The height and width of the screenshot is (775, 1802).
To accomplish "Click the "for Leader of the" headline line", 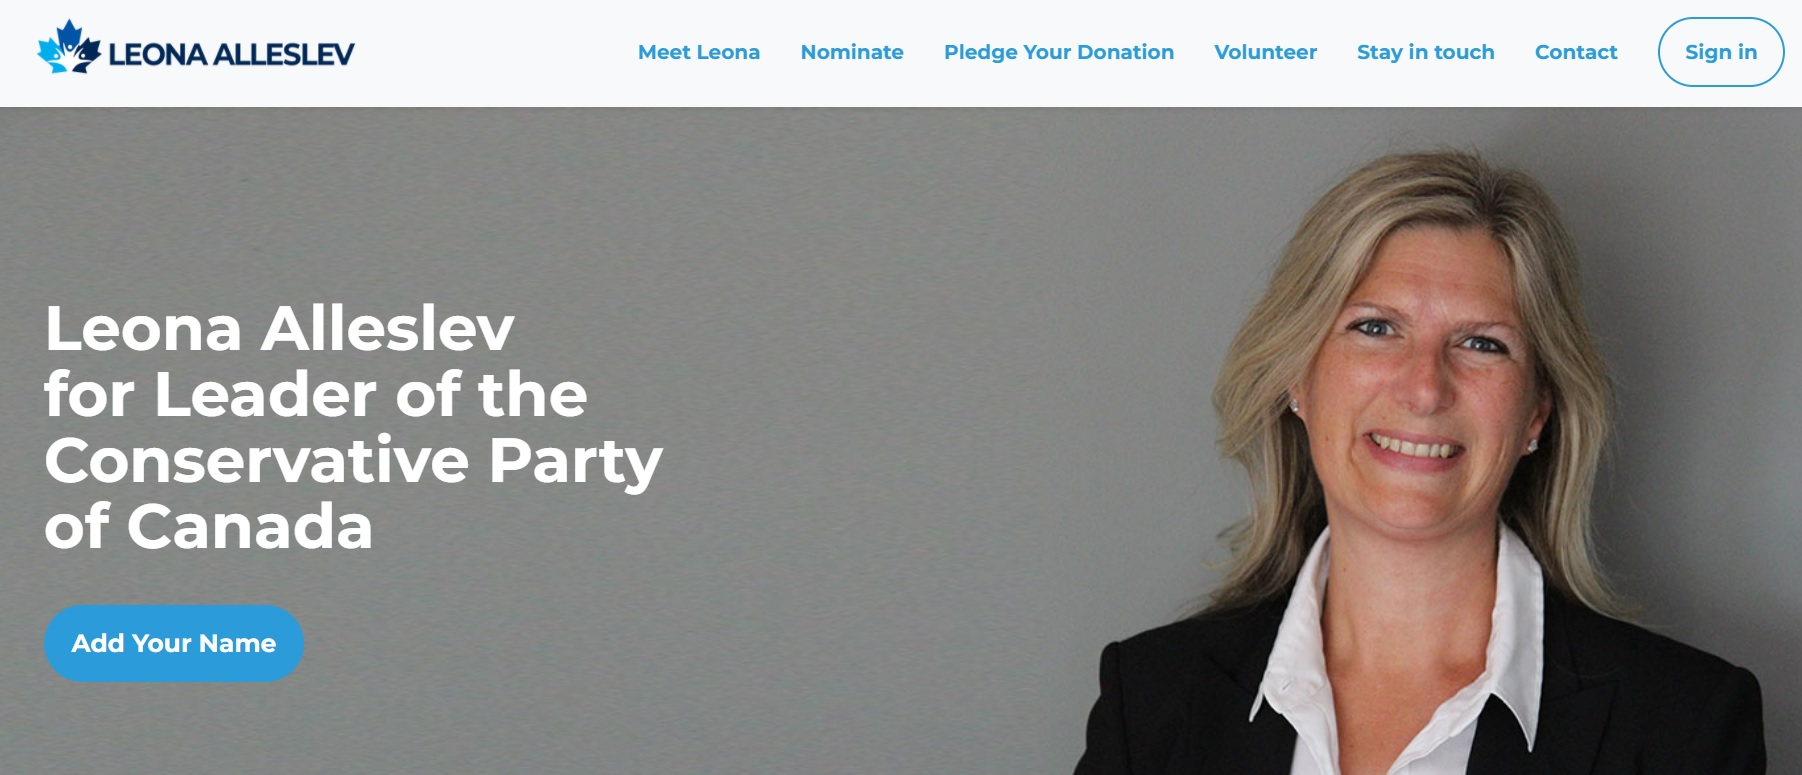I will click(316, 394).
